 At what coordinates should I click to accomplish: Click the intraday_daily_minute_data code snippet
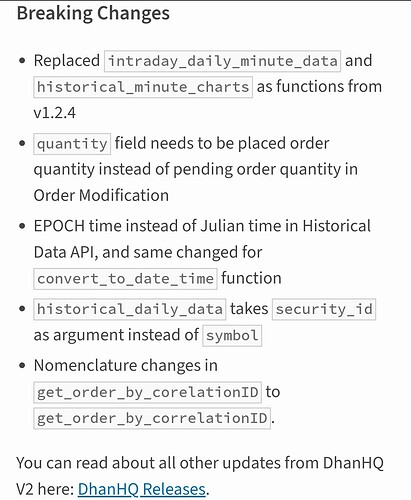click(222, 61)
